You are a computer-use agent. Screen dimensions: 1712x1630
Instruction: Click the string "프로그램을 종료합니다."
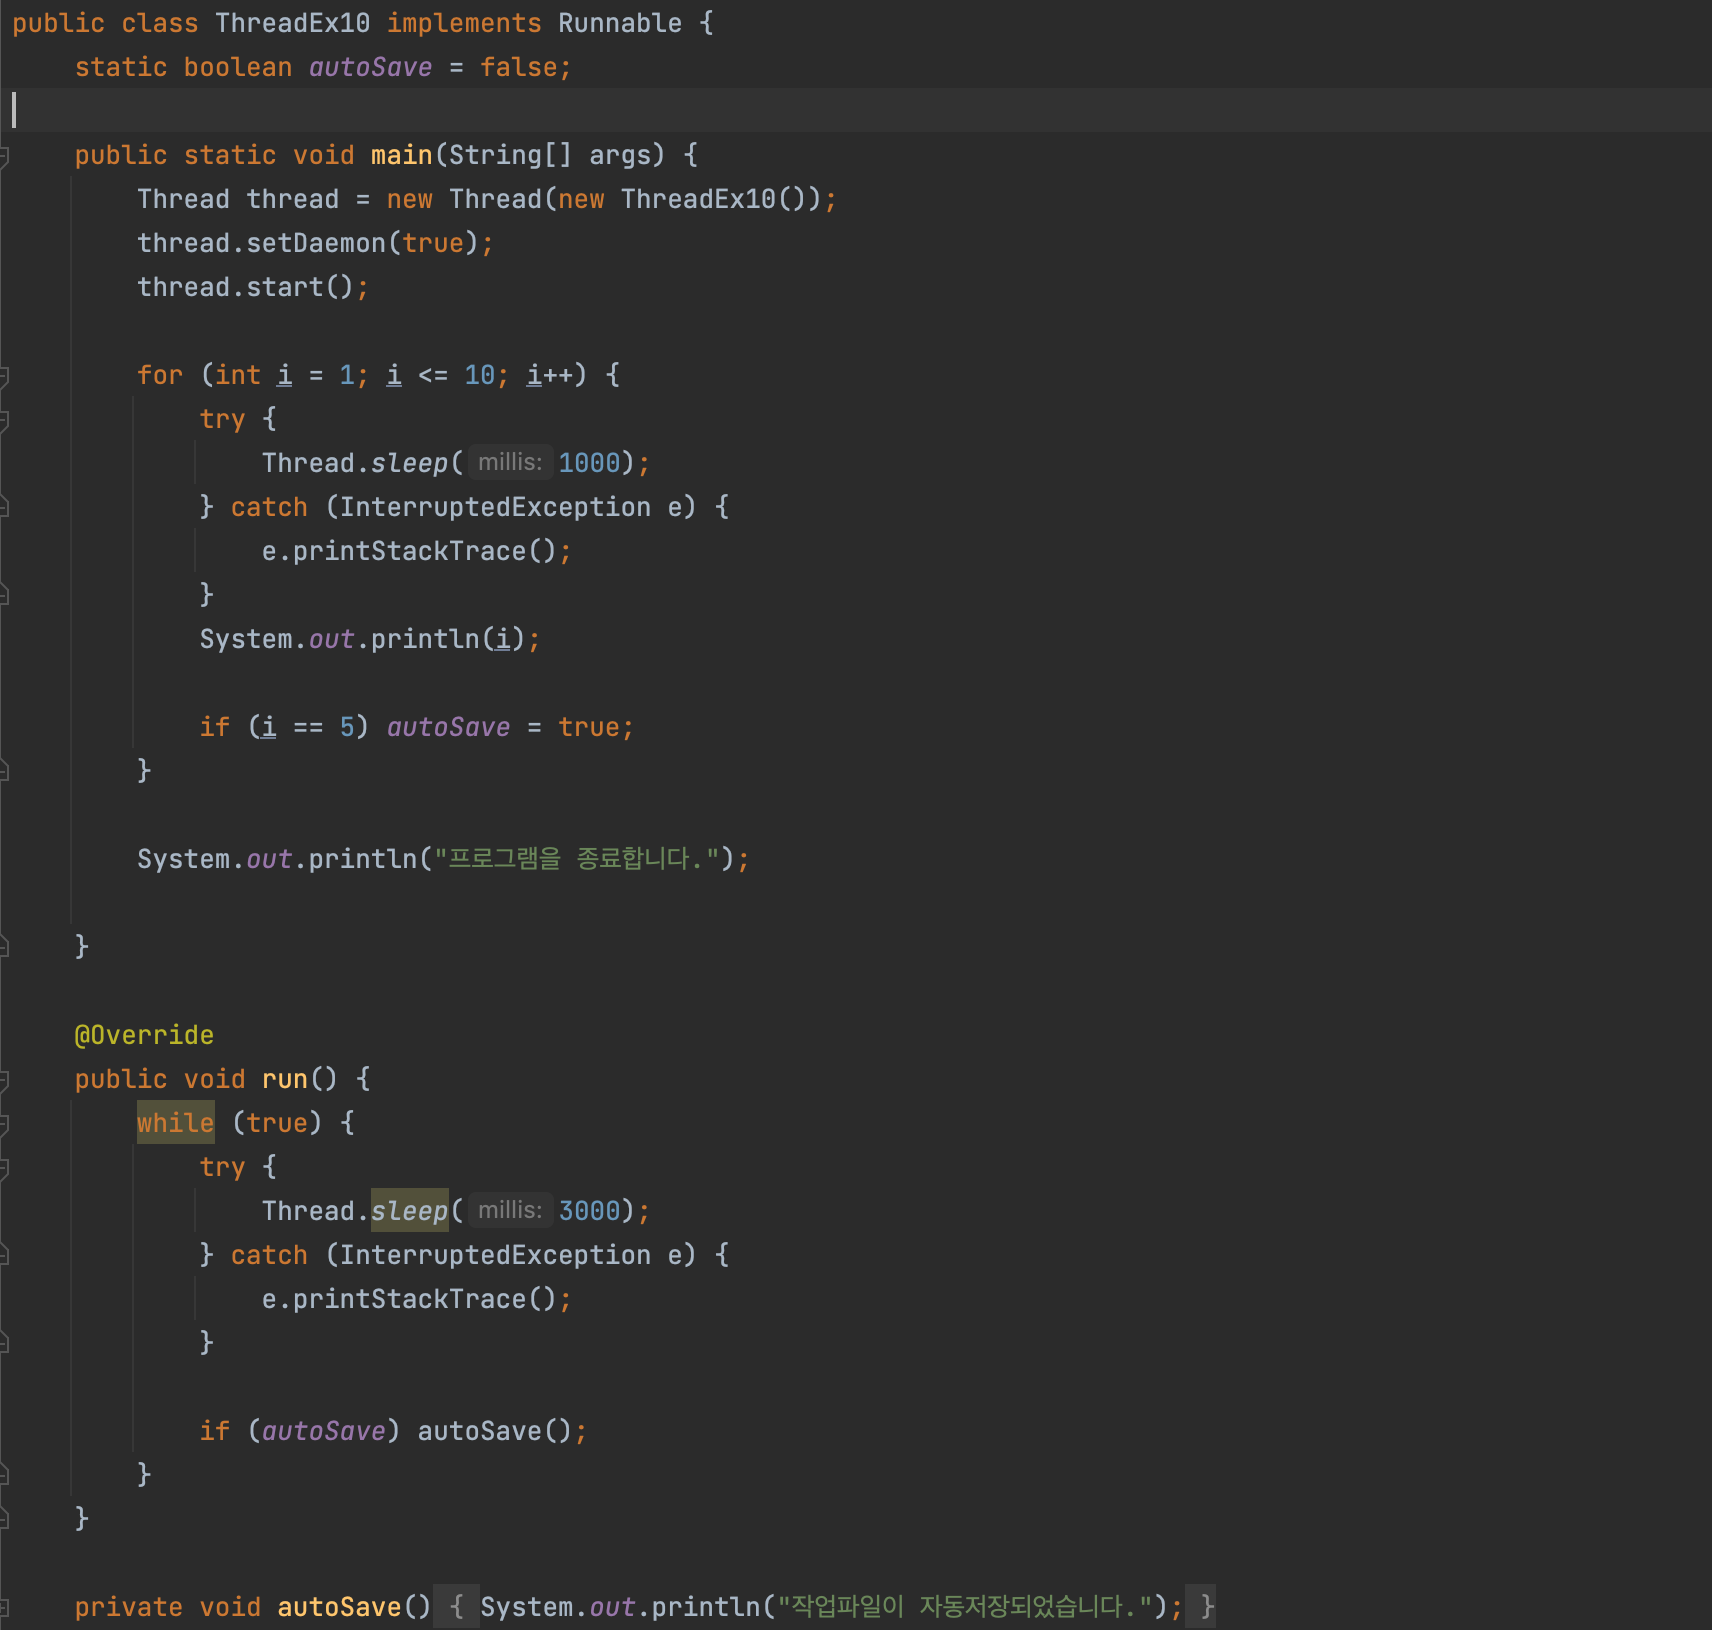577,859
